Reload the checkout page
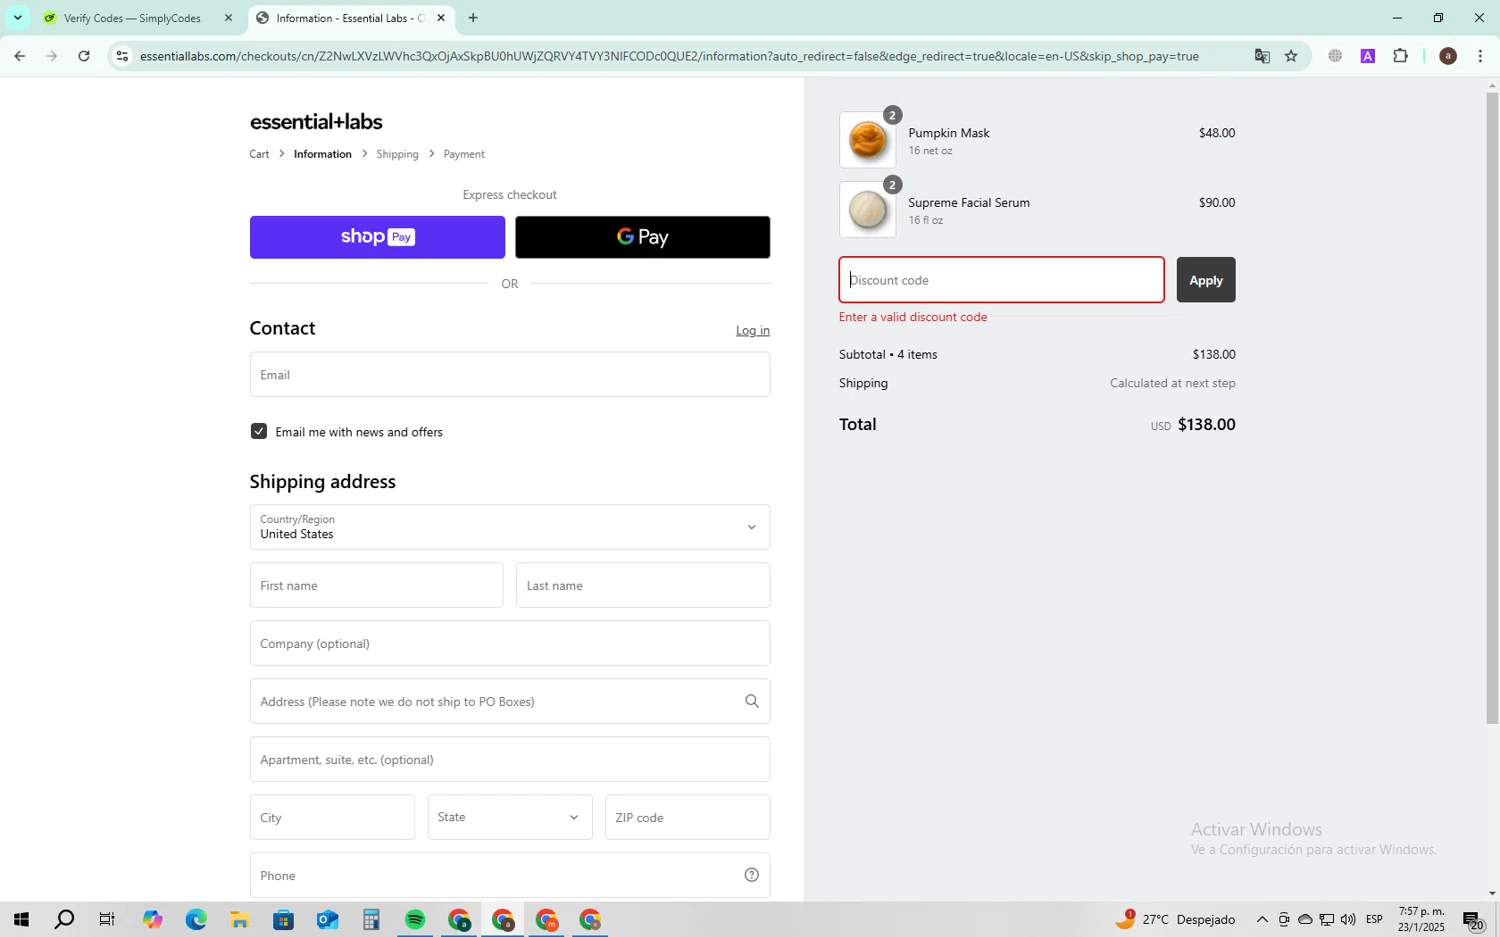 click(84, 56)
